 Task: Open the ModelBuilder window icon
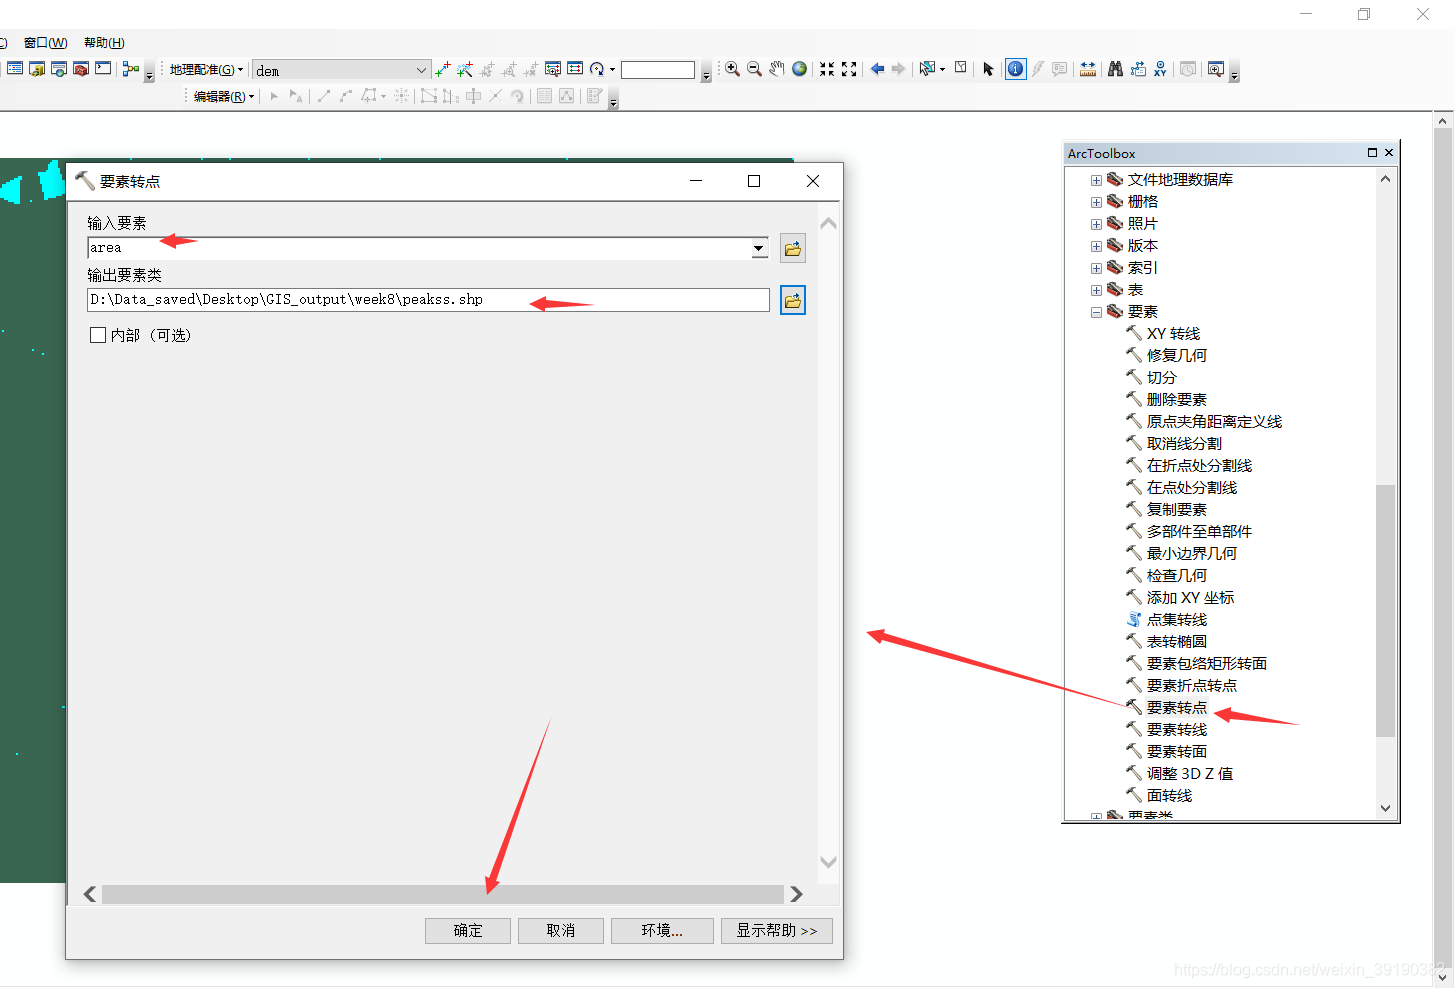point(131,69)
